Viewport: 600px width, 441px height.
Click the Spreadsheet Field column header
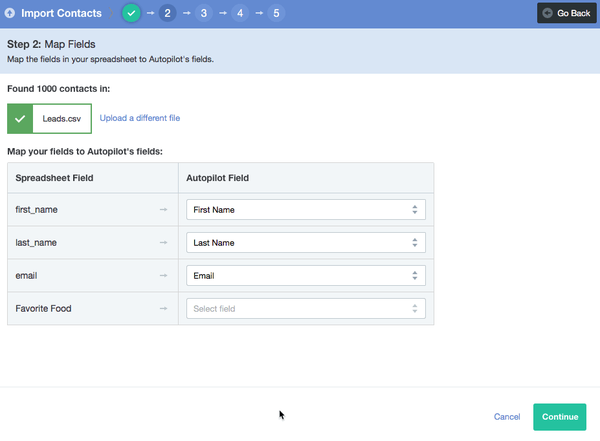coord(93,178)
